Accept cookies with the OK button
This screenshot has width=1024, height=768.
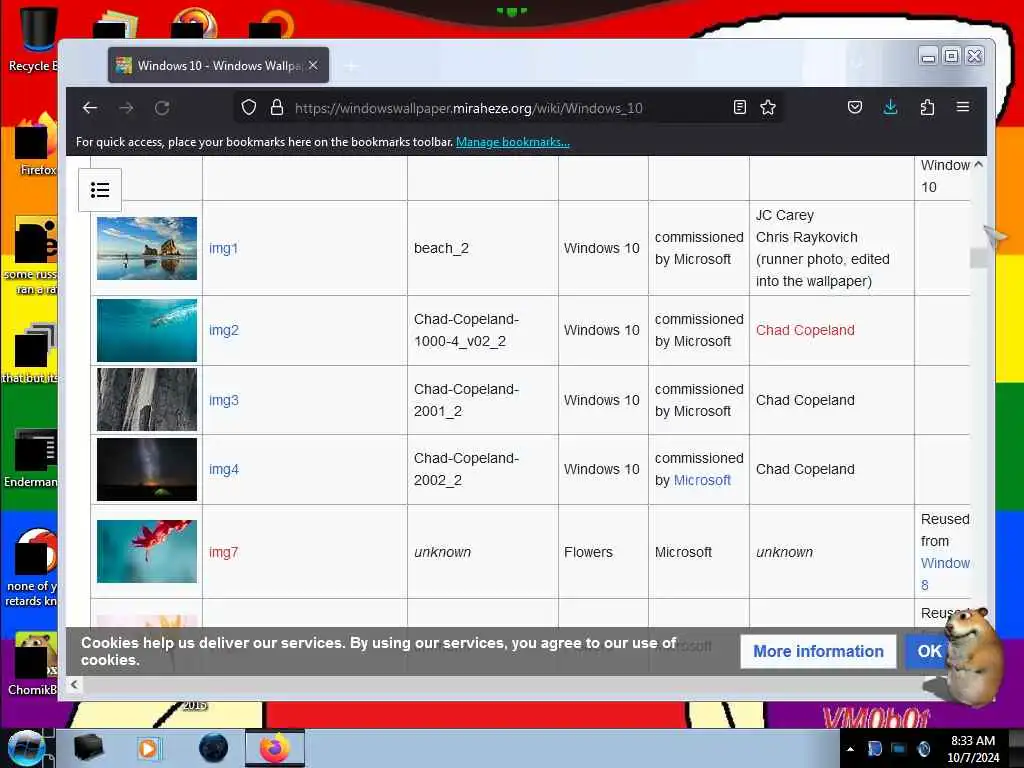tap(929, 651)
